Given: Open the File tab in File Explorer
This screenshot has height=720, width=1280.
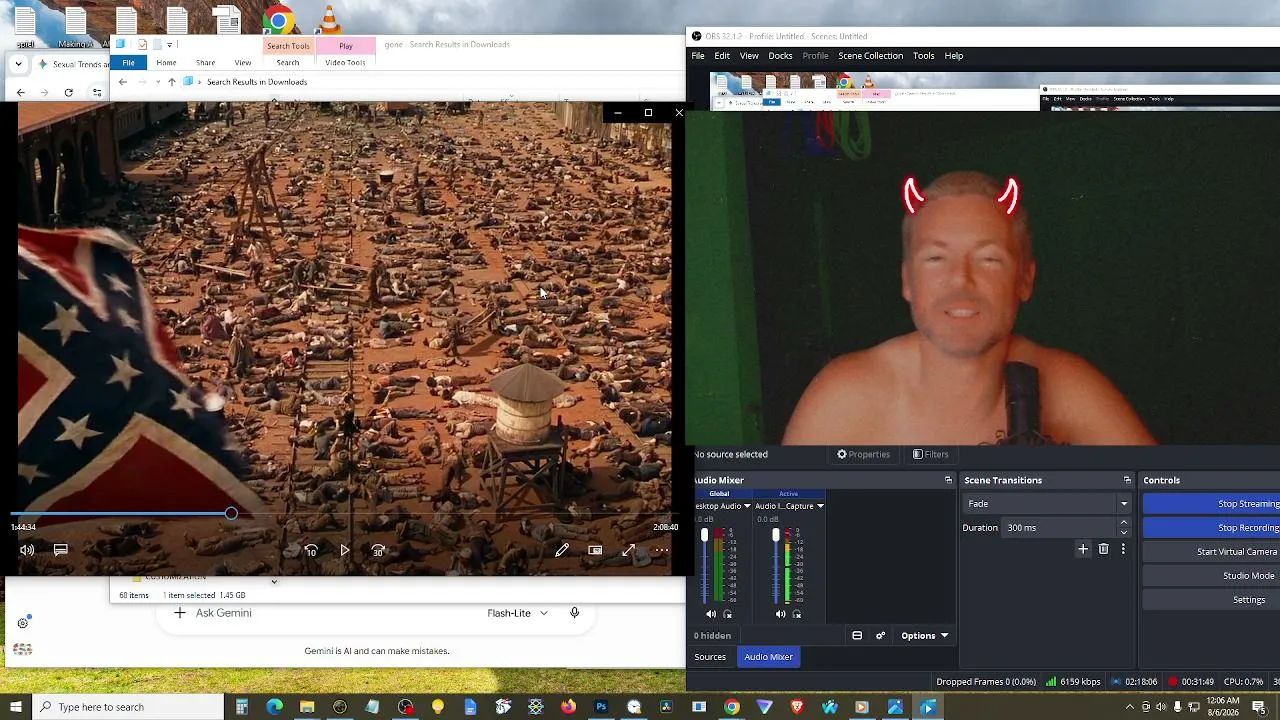Looking at the screenshot, I should point(128,63).
